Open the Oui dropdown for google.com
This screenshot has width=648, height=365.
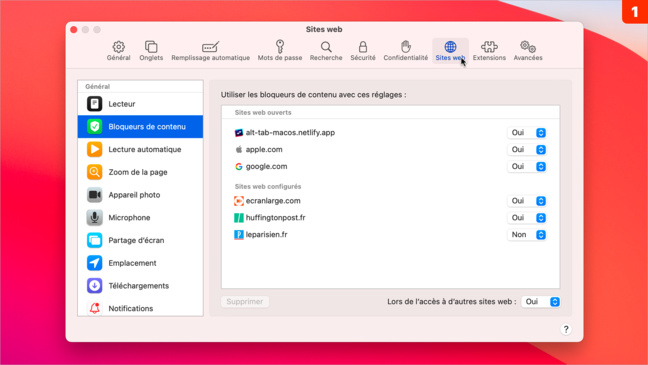(527, 167)
